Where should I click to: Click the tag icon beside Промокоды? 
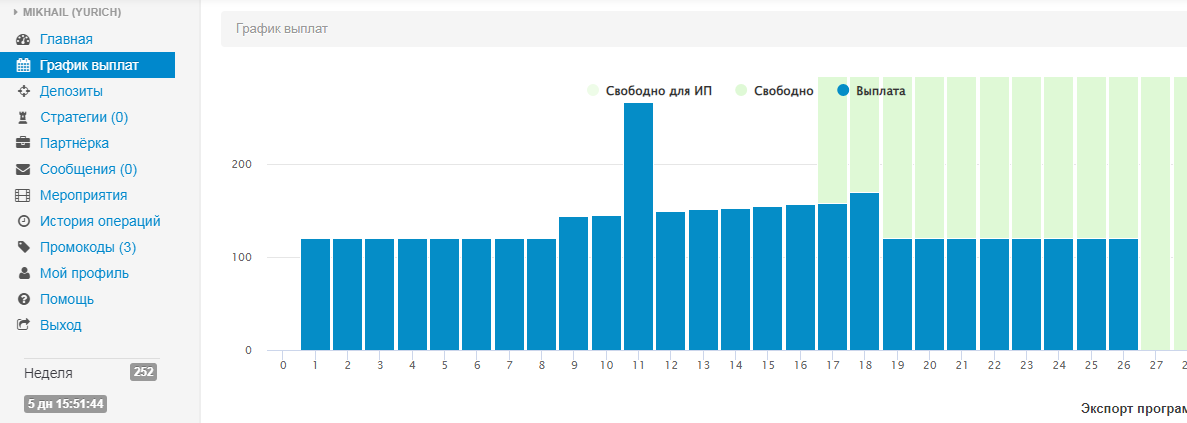(23, 248)
